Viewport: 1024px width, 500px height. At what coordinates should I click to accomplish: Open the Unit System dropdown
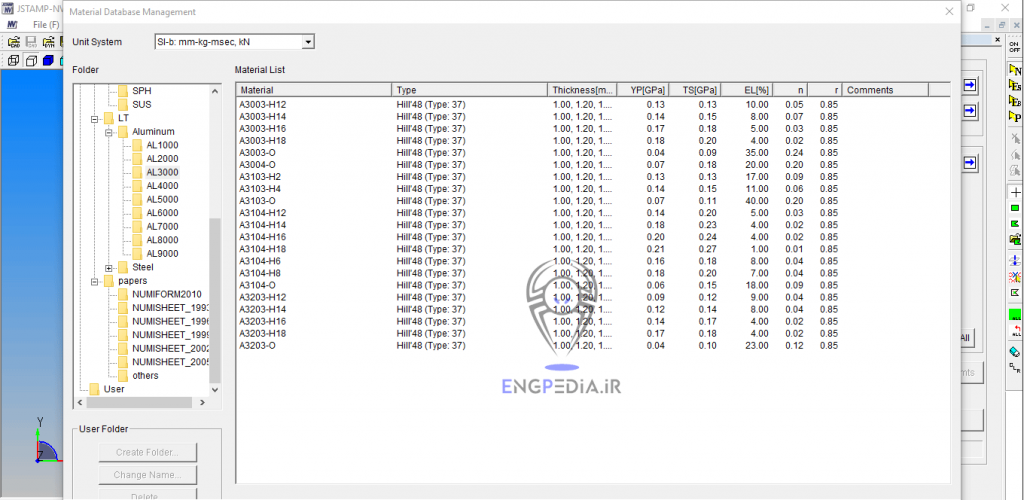click(x=308, y=42)
